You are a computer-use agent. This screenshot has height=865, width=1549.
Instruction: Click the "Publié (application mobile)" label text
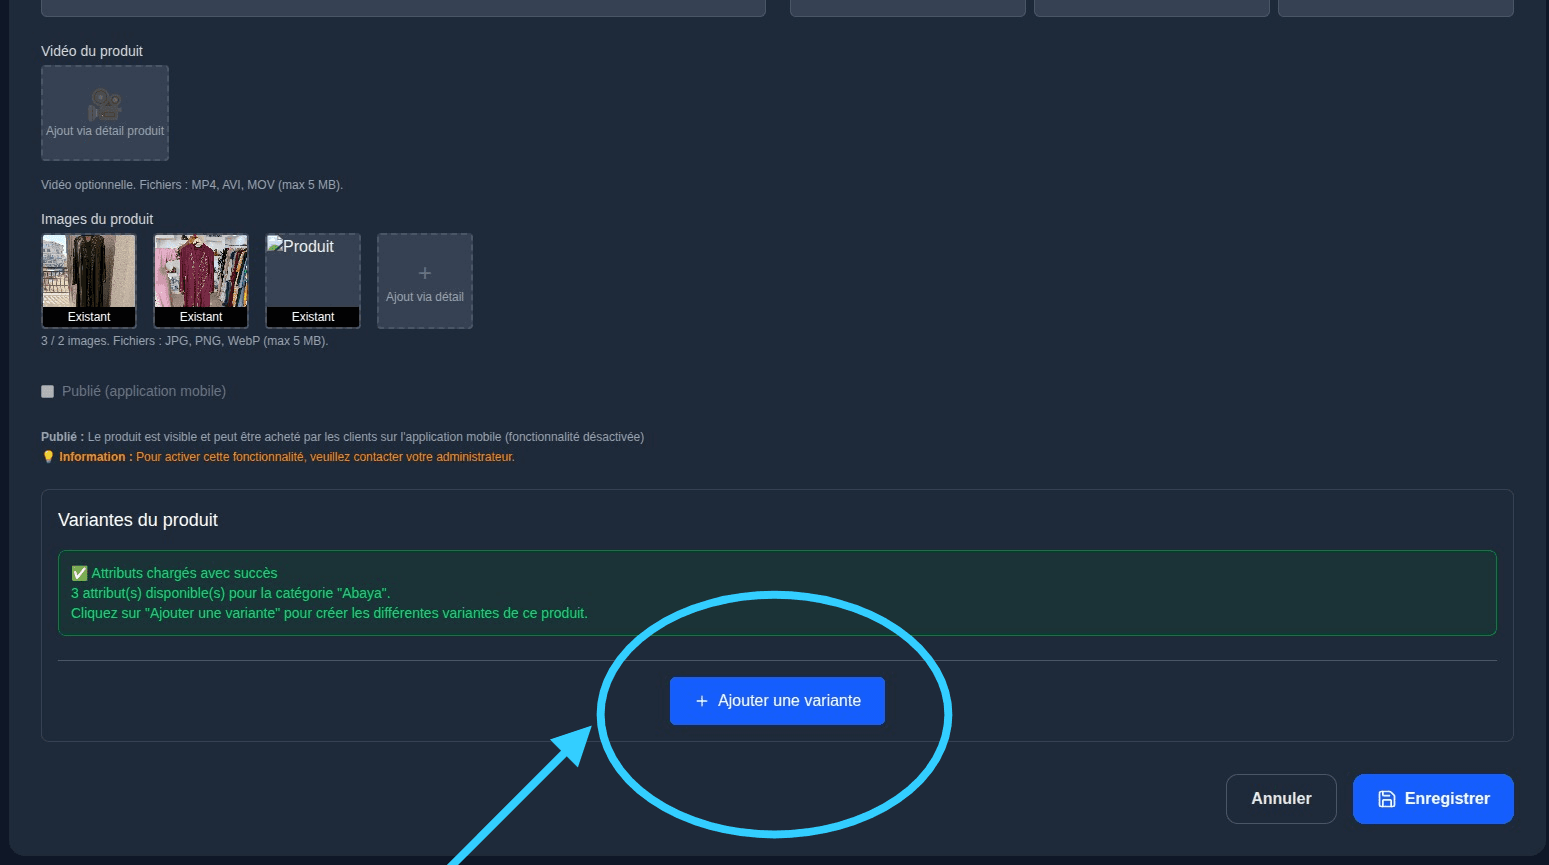click(x=144, y=391)
